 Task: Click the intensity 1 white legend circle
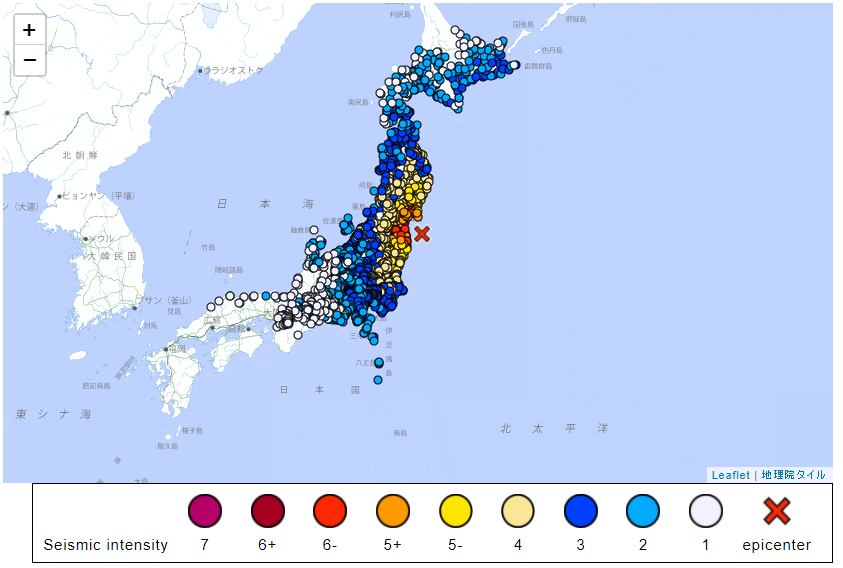pos(706,511)
